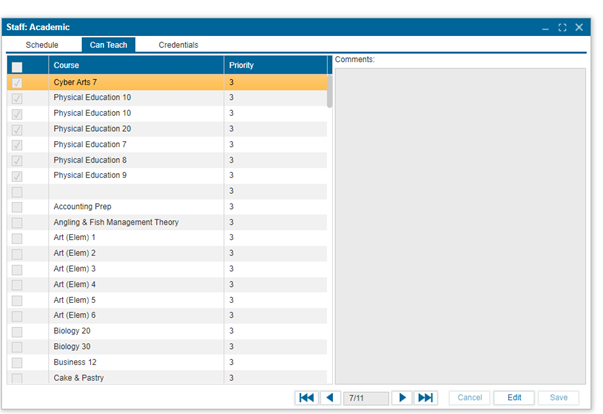The image size is (603, 414).
Task: Toggle checkbox for Cyber Arts 7
Action: (x=17, y=83)
